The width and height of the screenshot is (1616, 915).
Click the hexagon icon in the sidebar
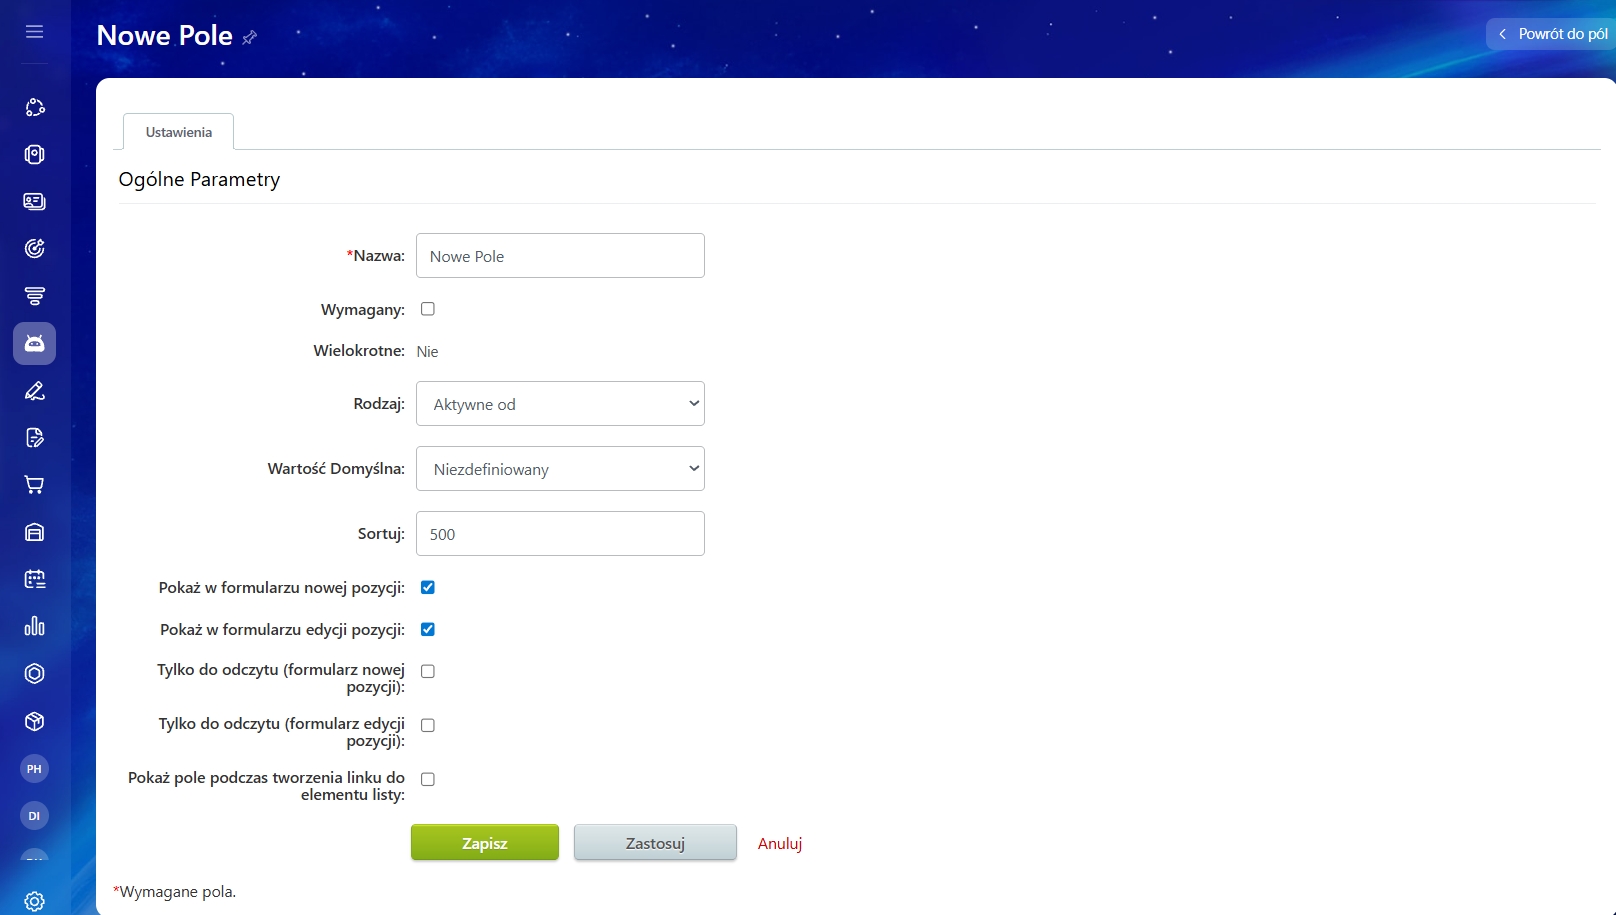click(x=34, y=673)
